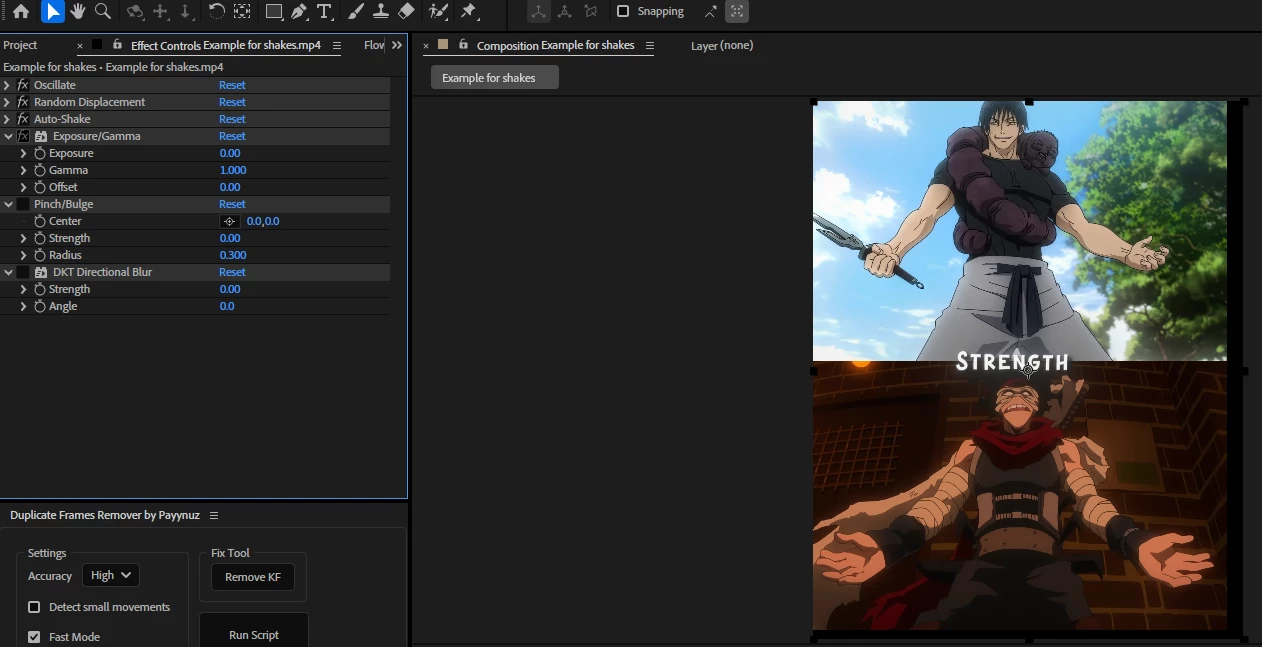Toggle fx switch for Oscillate effect

[x=23, y=85]
